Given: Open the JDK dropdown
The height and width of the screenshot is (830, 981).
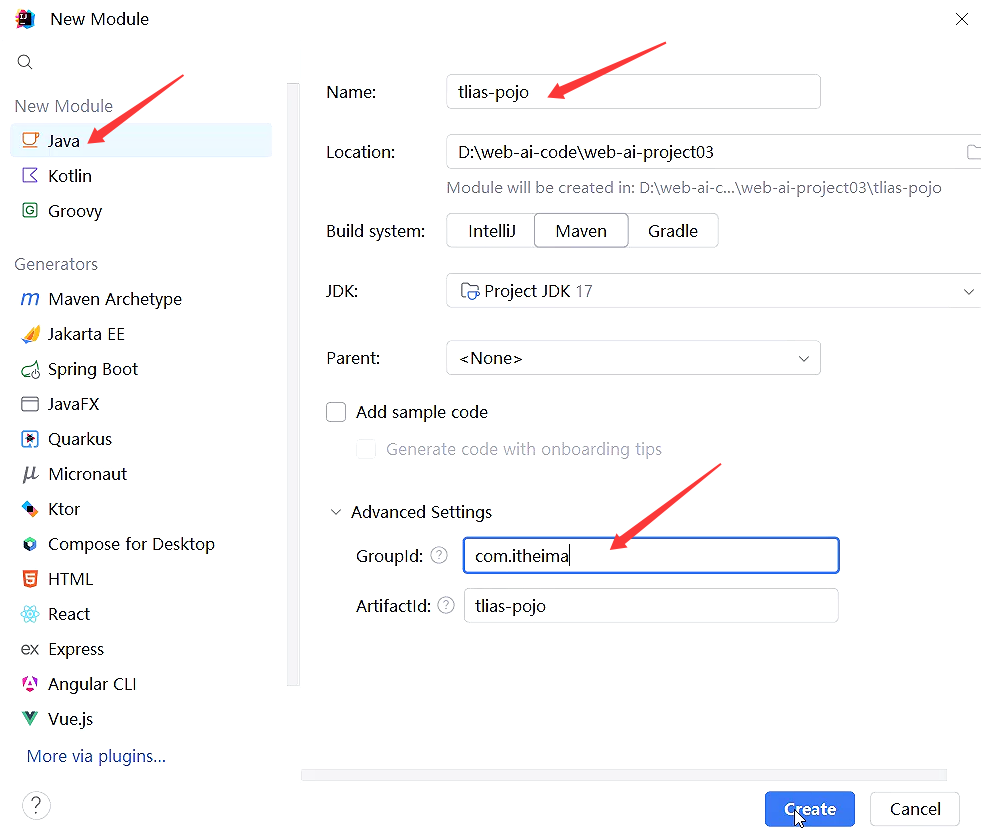Looking at the screenshot, I should (713, 291).
